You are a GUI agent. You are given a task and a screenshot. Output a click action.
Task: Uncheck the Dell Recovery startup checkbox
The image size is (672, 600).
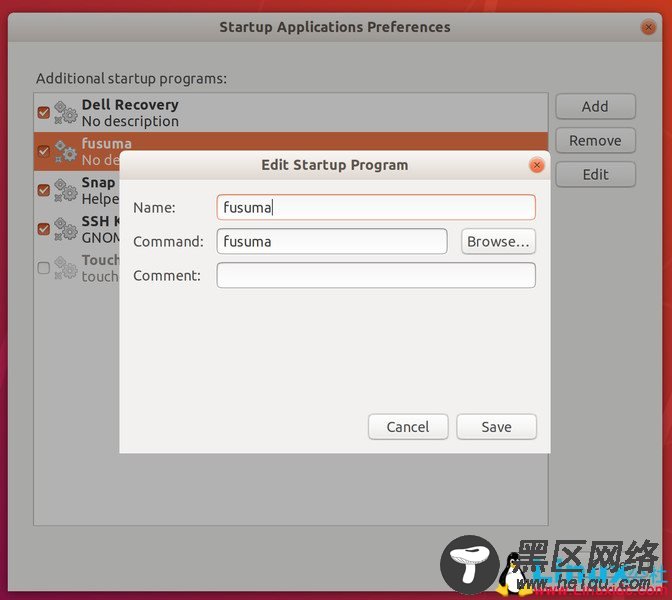(x=44, y=113)
